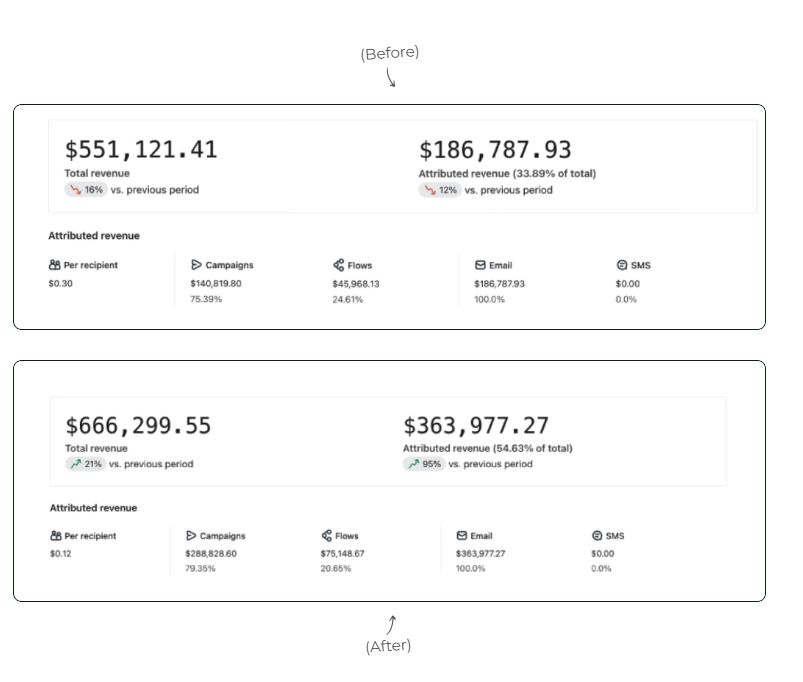Image resolution: width=803 pixels, height=682 pixels.
Task: Click the Flows icon above $45,968.13
Action: pyautogui.click(x=339, y=265)
